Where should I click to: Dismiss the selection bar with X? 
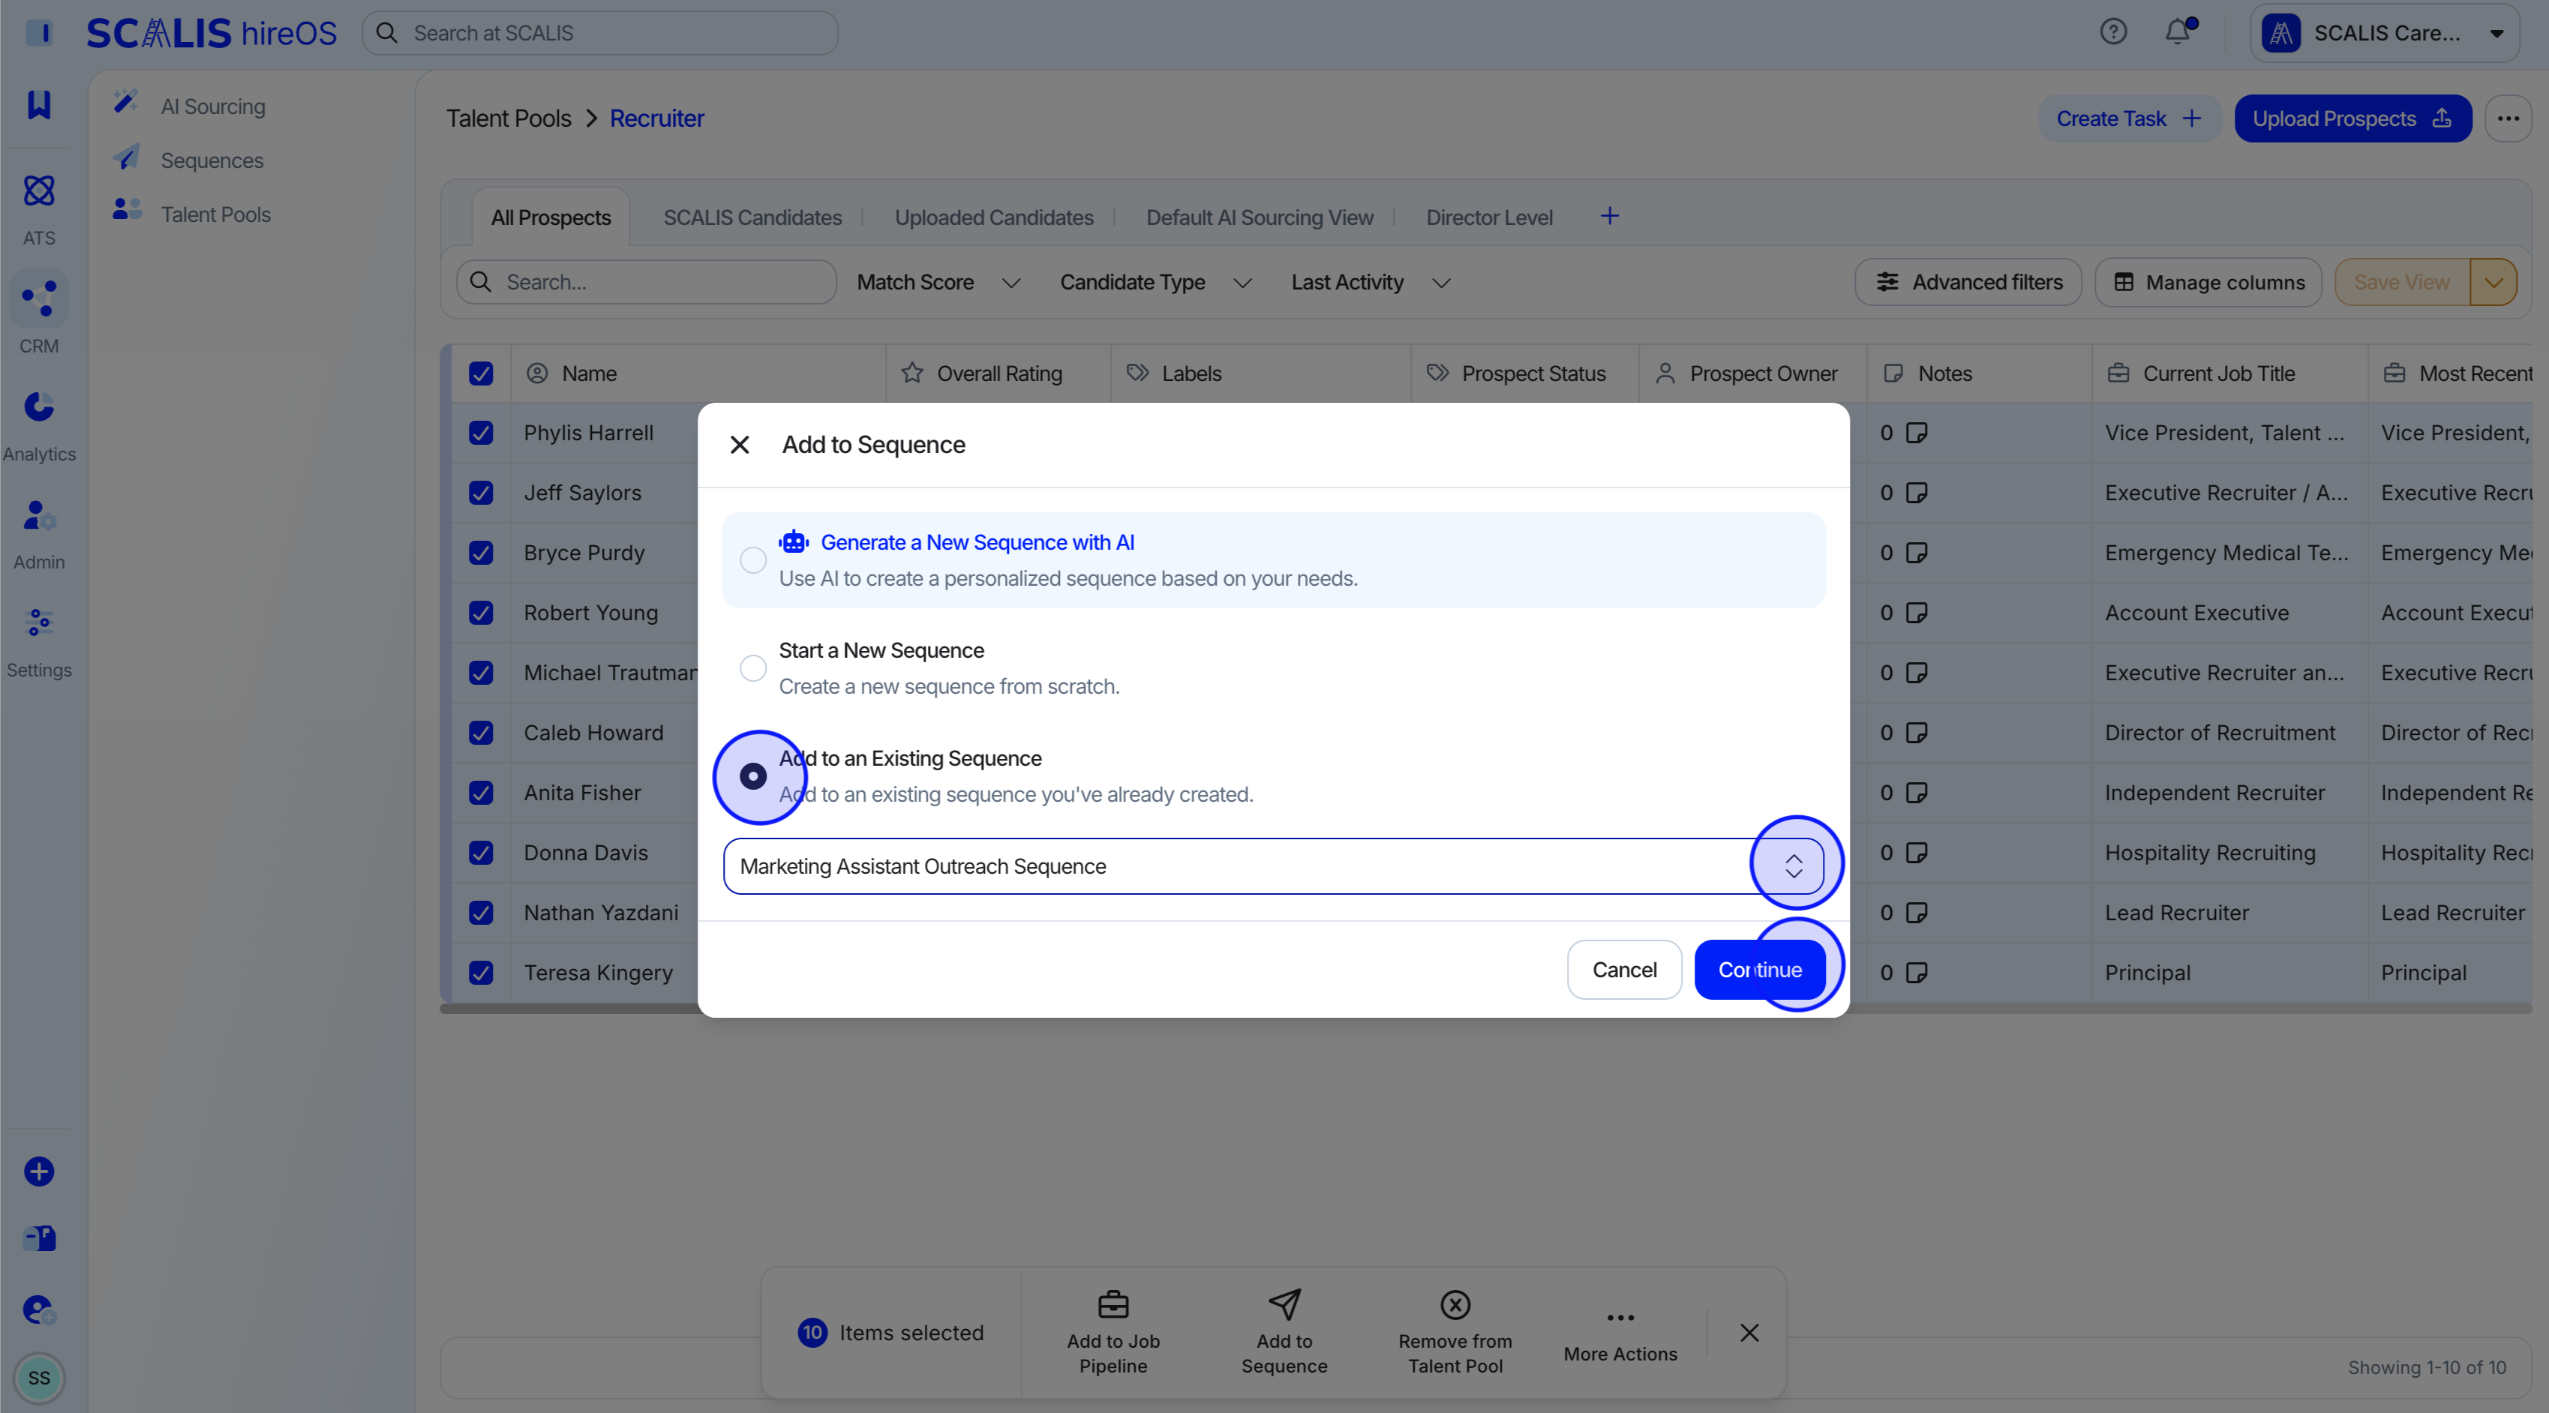click(1749, 1332)
